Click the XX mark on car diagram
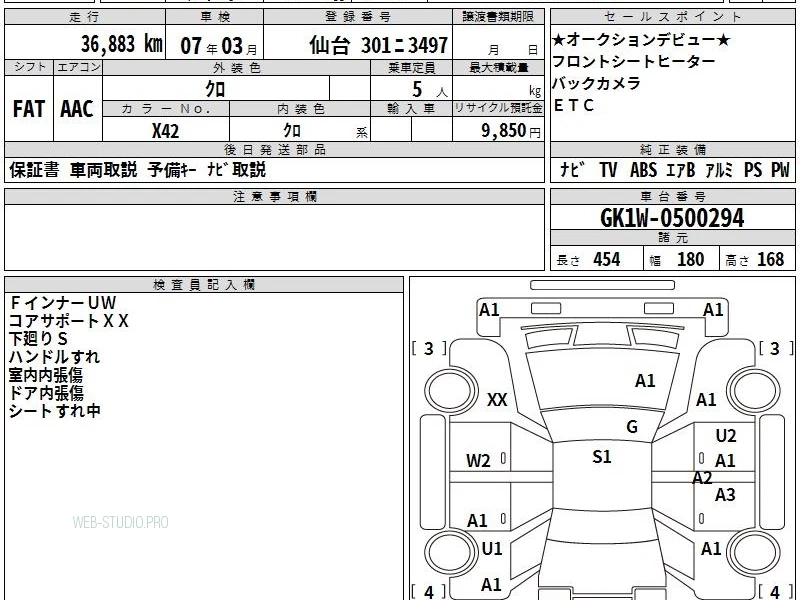Screen dimensions: 800x600 click(x=497, y=399)
